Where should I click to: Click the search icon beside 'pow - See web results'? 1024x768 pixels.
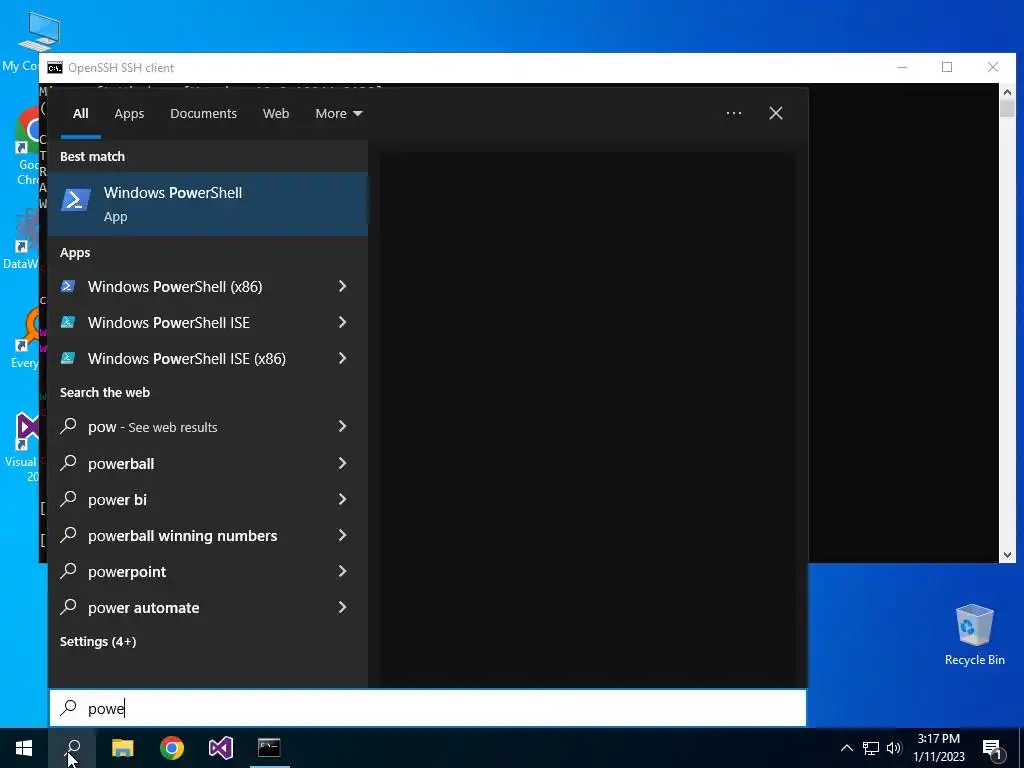69,426
